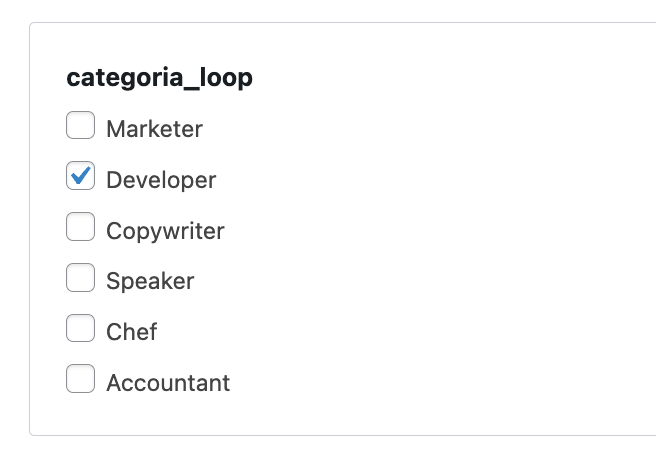Mark the square next to Chef
The height and width of the screenshot is (460, 656).
point(80,330)
